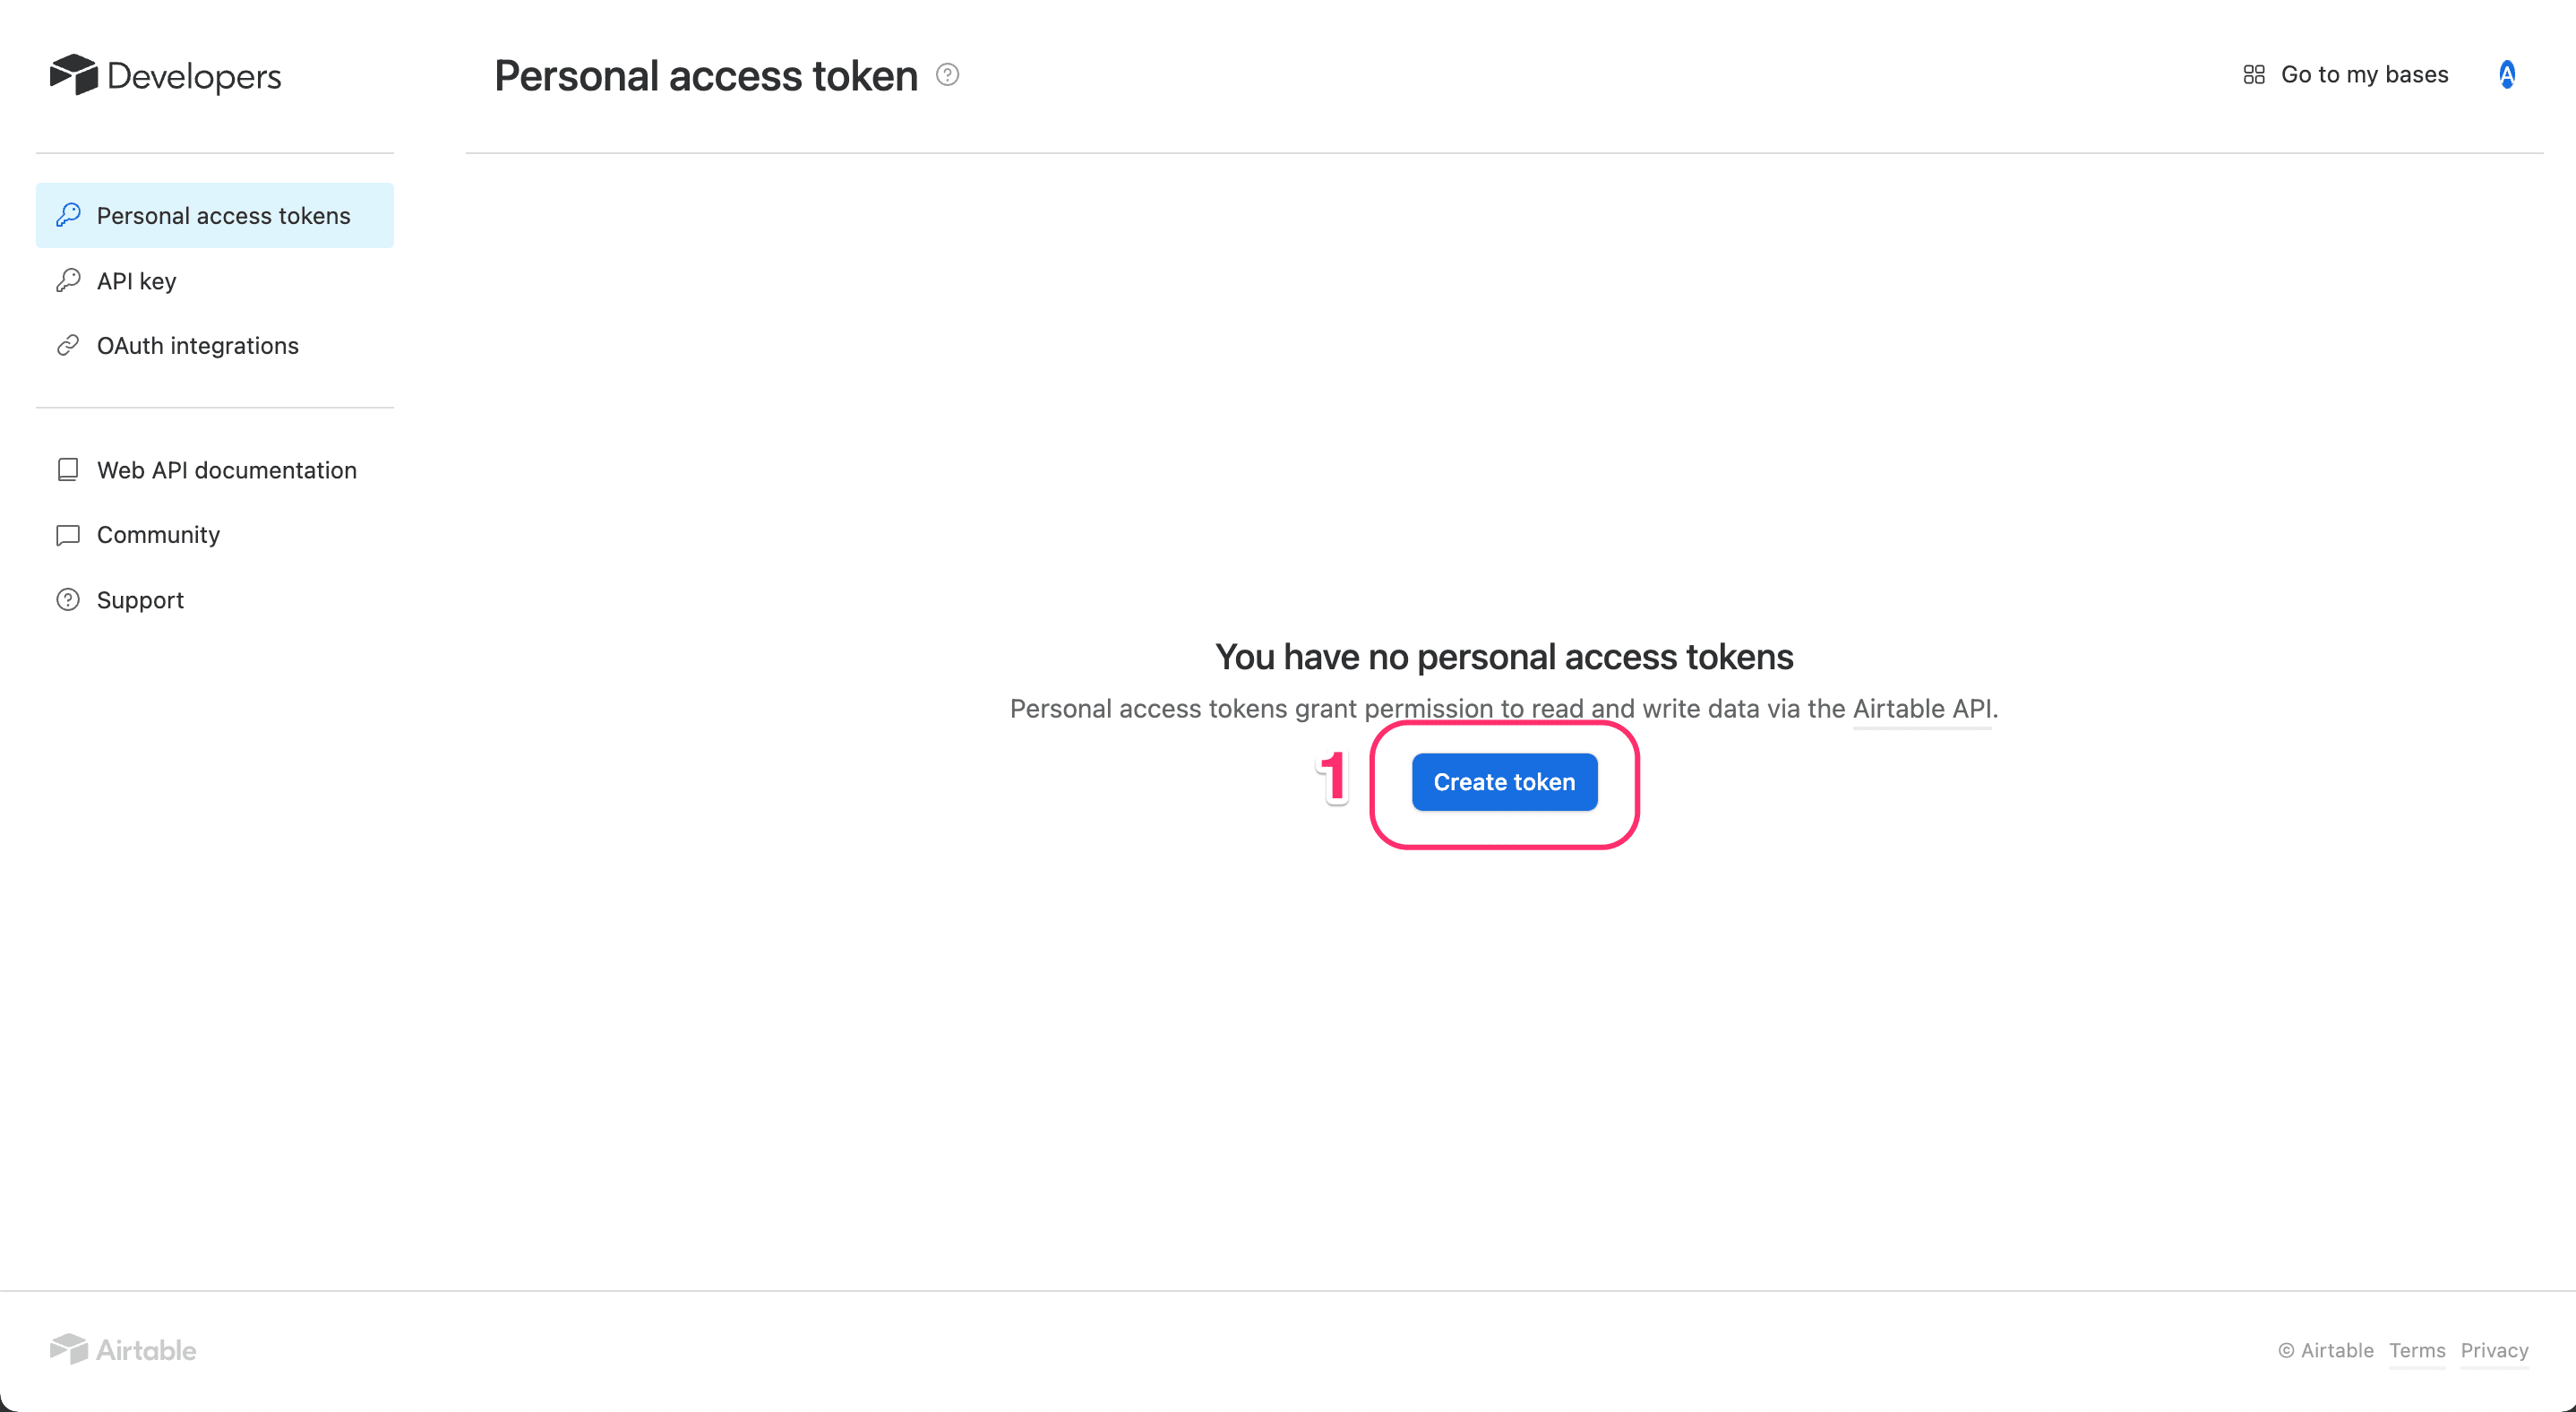Open the Privacy link in footer
Image resolution: width=2576 pixels, height=1412 pixels.
point(2494,1351)
